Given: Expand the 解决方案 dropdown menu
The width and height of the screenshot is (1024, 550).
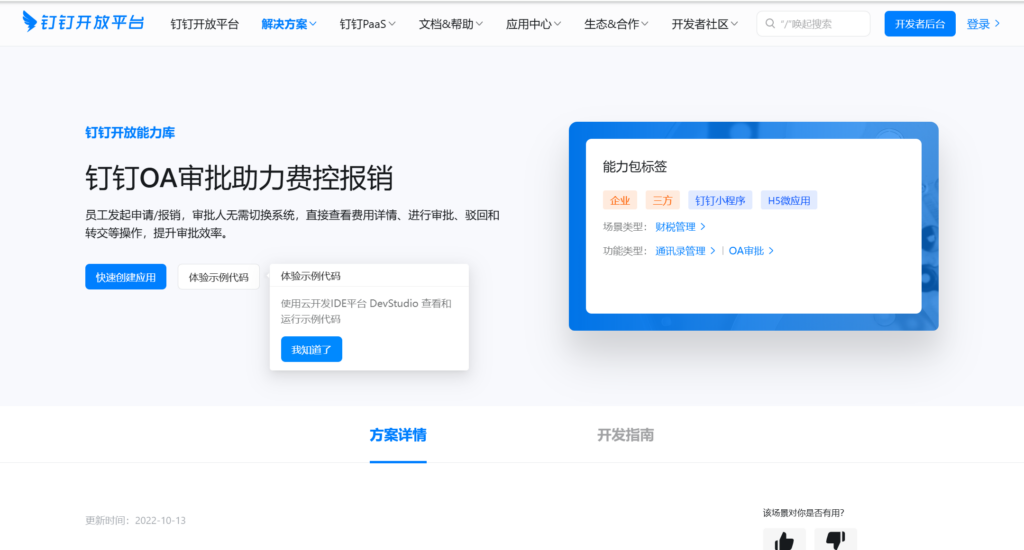Looking at the screenshot, I should click(x=289, y=24).
